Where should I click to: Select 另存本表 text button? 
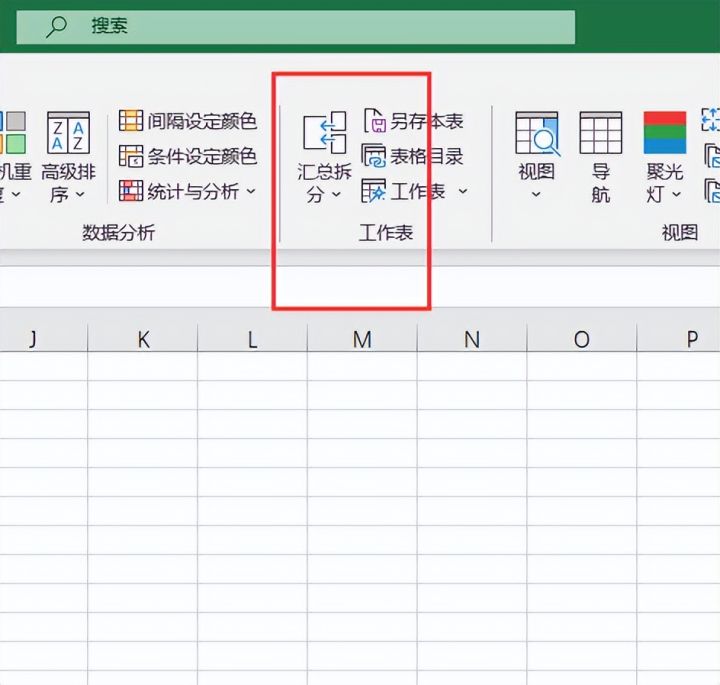(427, 121)
